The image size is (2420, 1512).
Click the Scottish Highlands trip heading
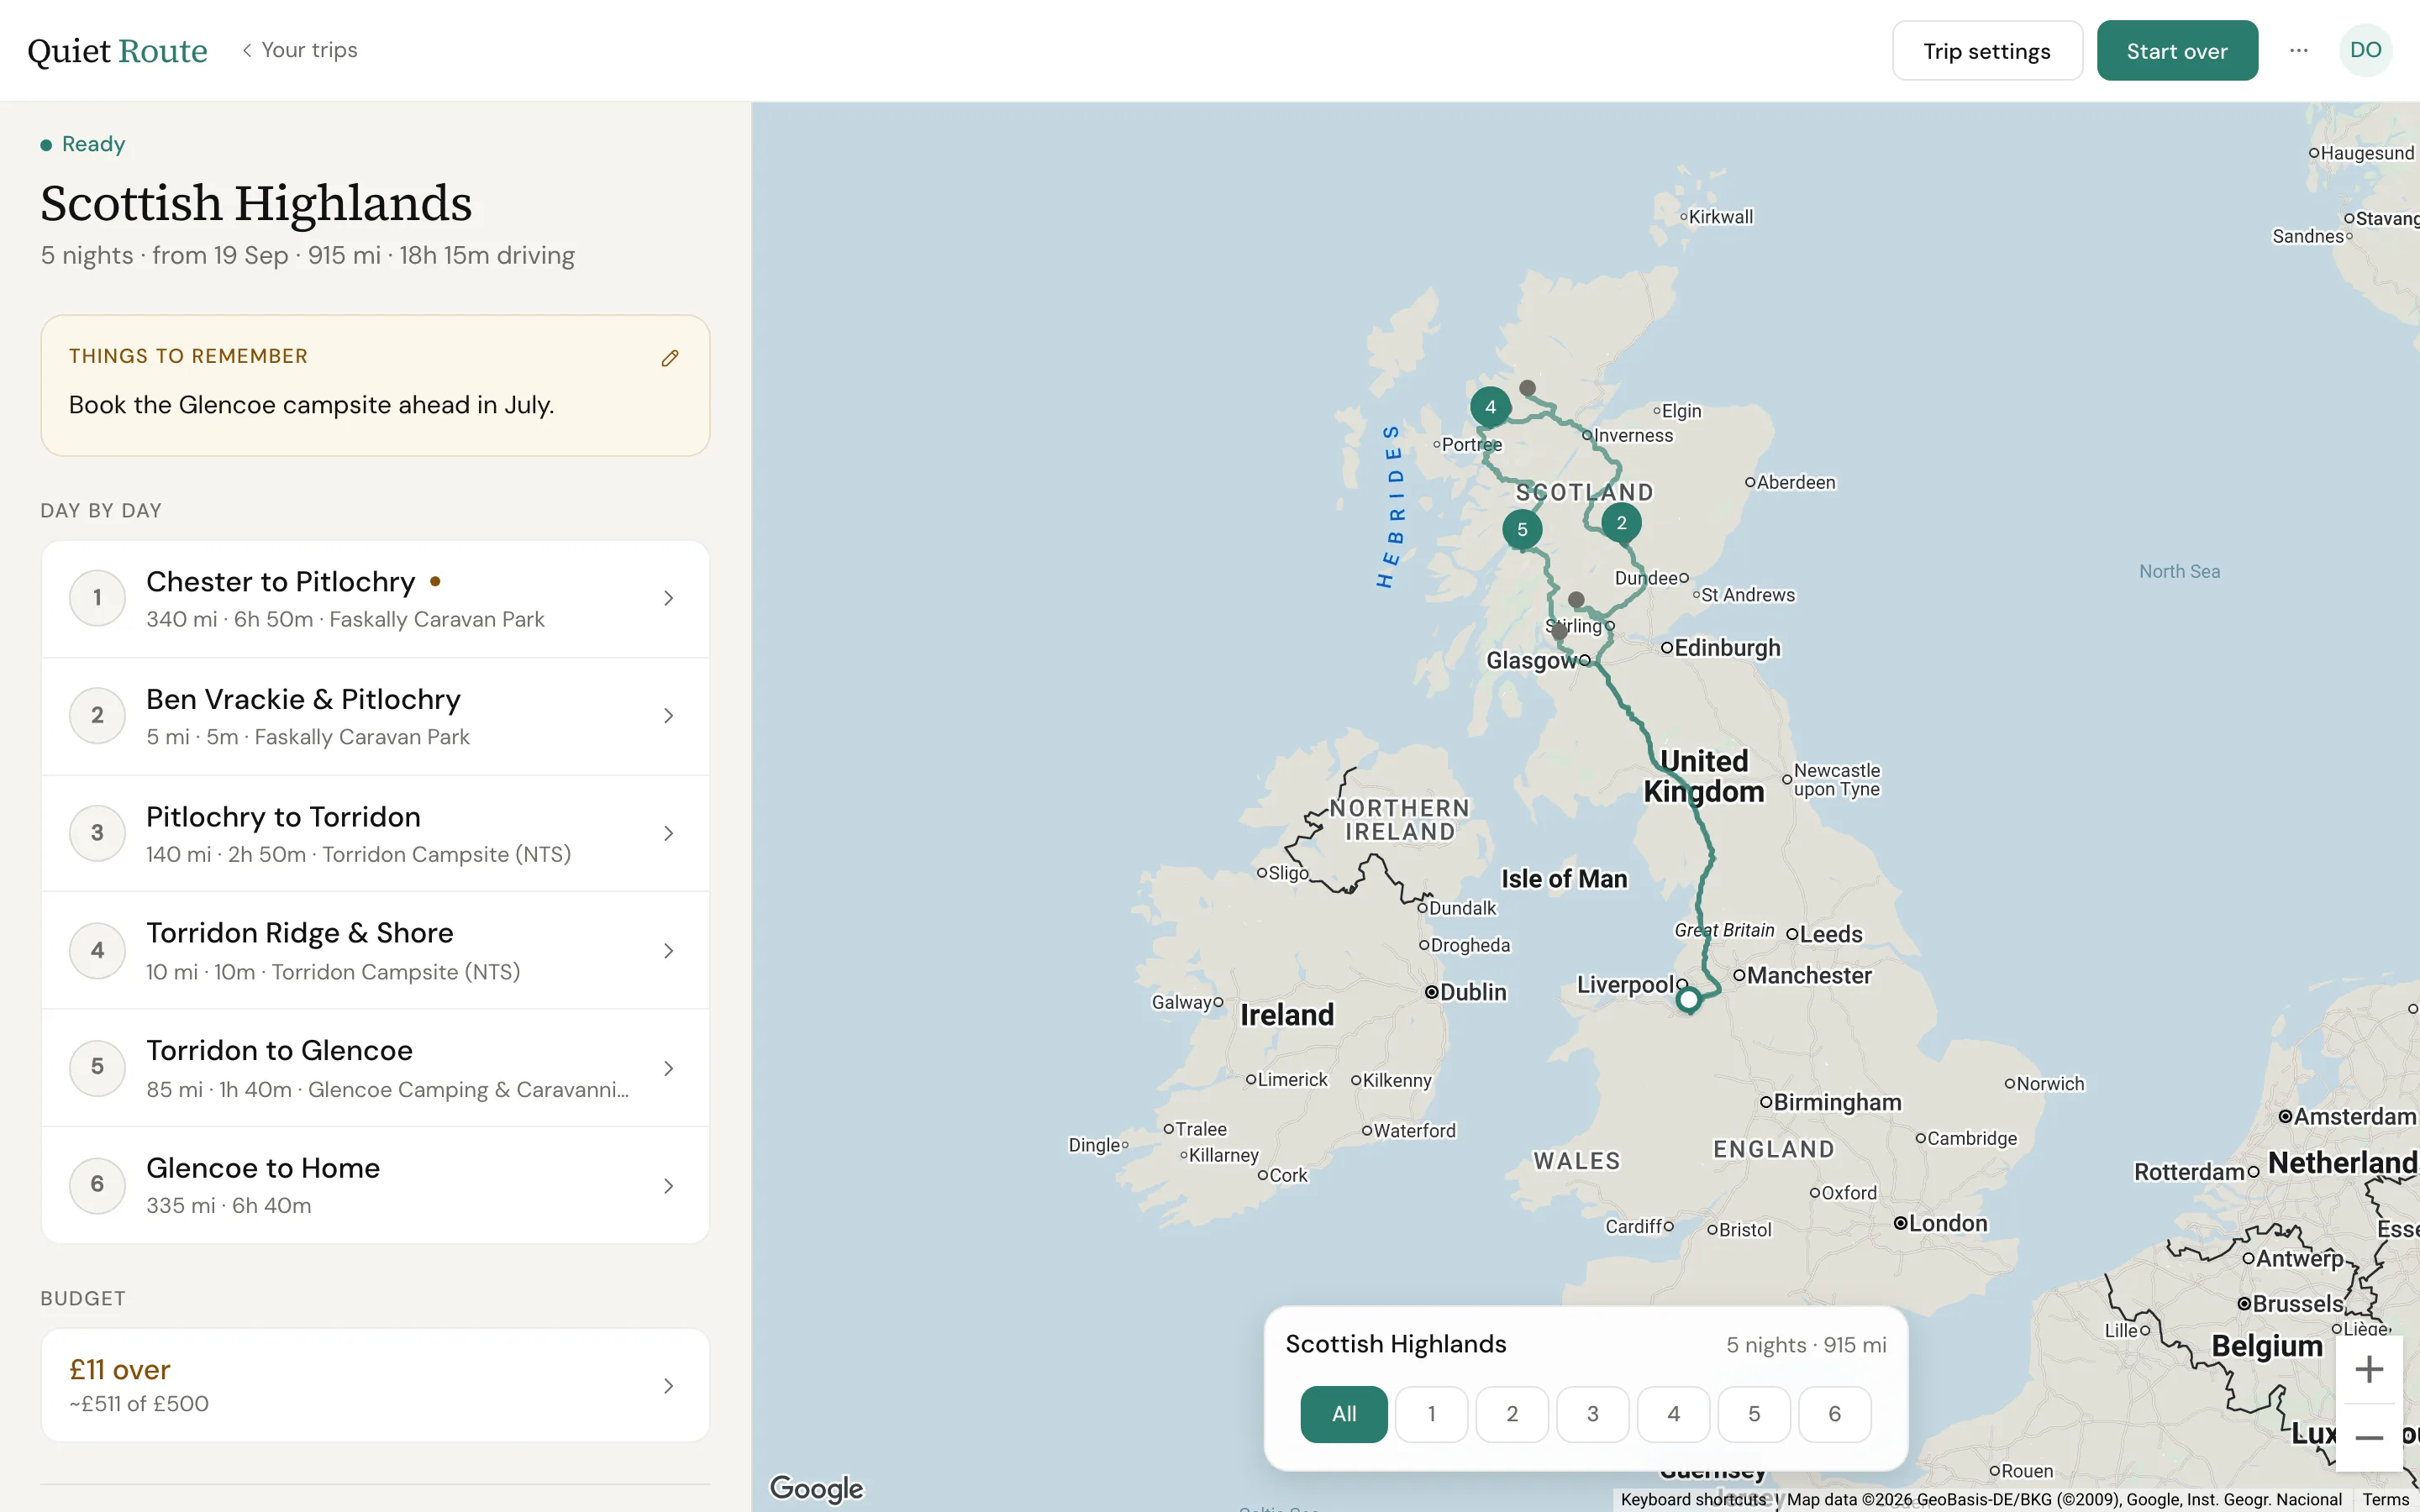click(x=256, y=203)
